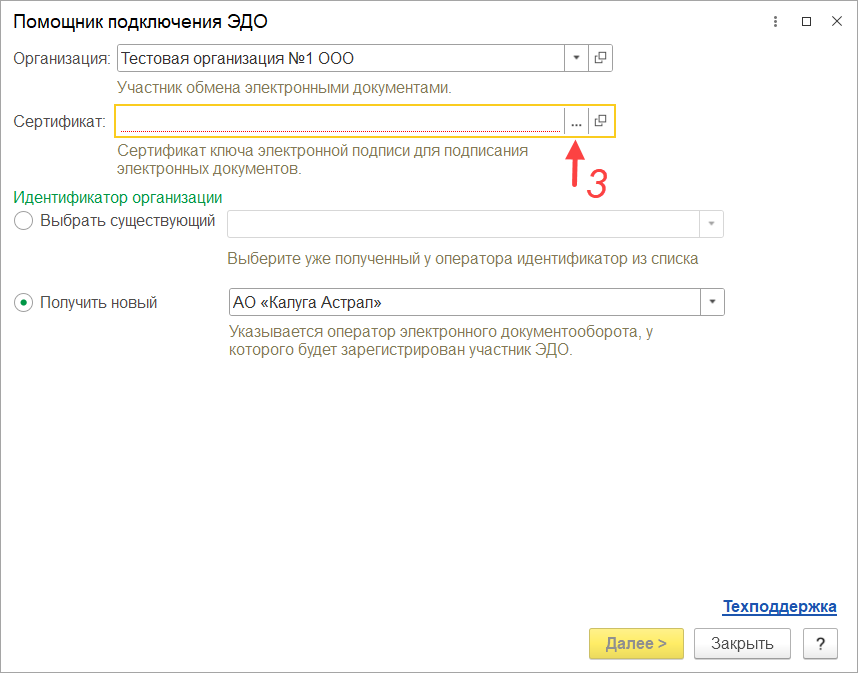Expand the existing identifier dropdown arrow
This screenshot has width=858, height=673.
712,224
